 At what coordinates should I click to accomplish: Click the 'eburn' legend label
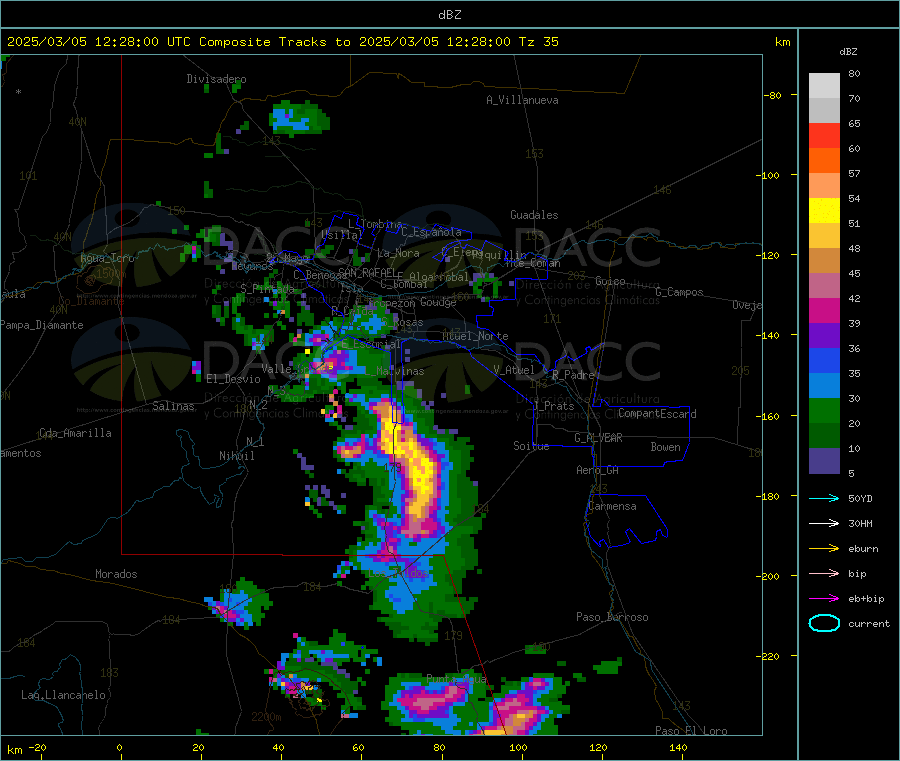[863, 549]
